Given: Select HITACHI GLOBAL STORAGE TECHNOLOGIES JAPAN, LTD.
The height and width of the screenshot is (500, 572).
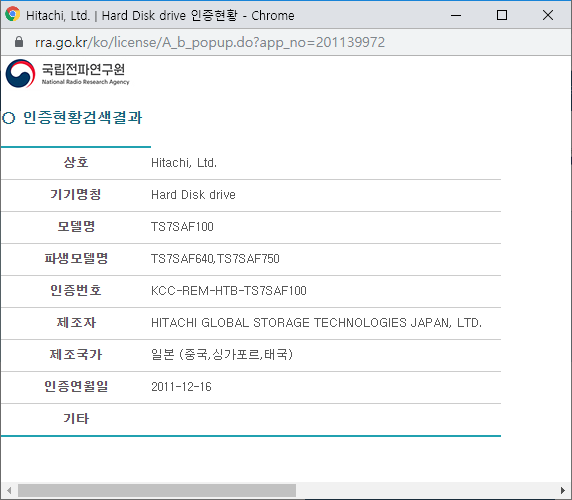Looking at the screenshot, I should (x=316, y=323).
